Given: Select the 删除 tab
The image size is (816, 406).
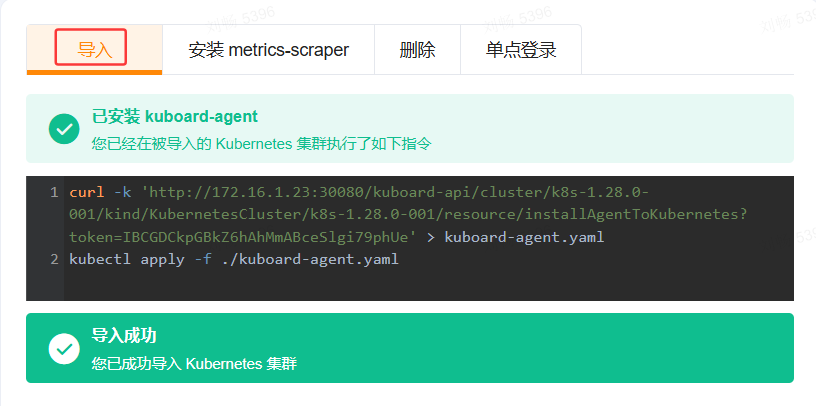Looking at the screenshot, I should point(417,50).
